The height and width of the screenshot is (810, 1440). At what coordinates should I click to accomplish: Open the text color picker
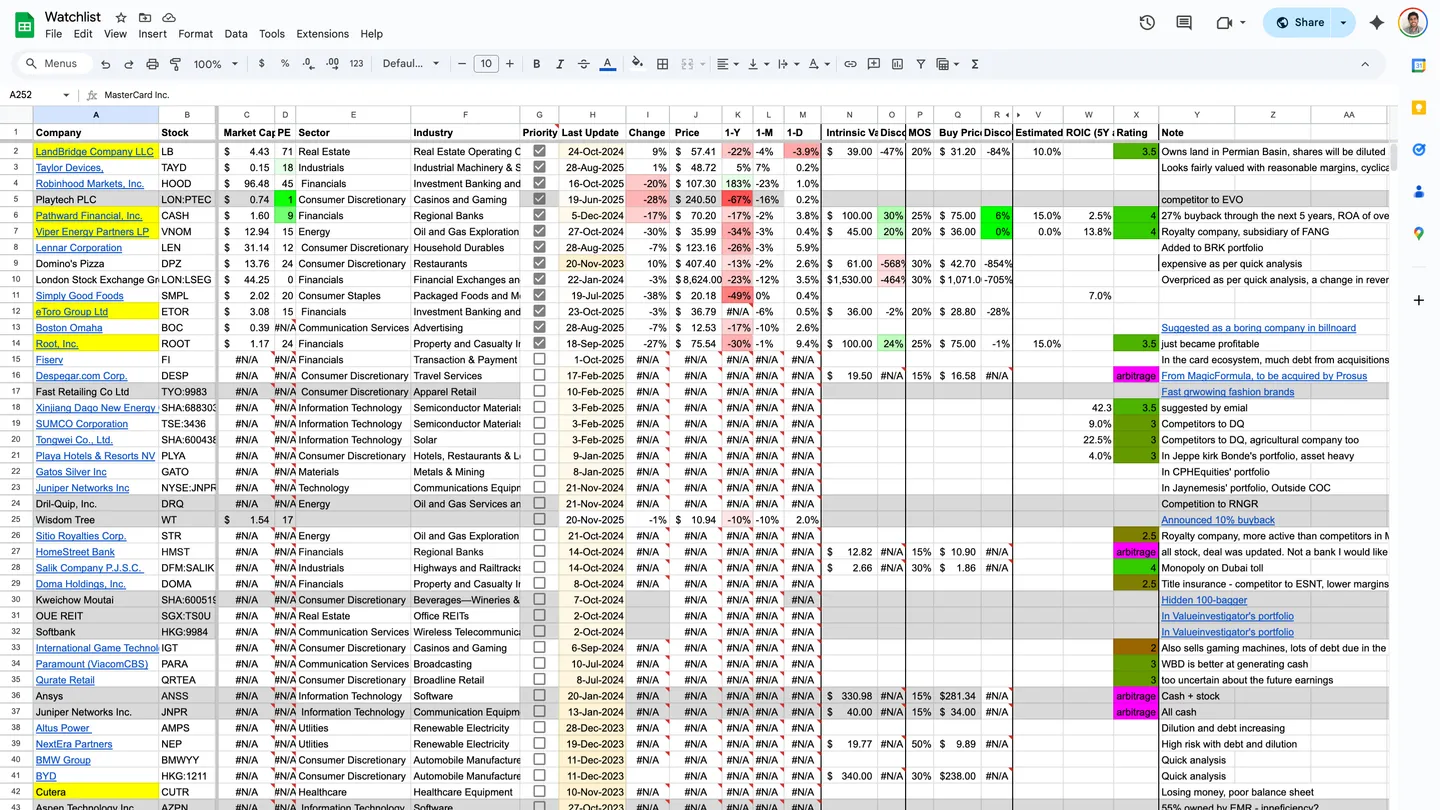pos(607,64)
